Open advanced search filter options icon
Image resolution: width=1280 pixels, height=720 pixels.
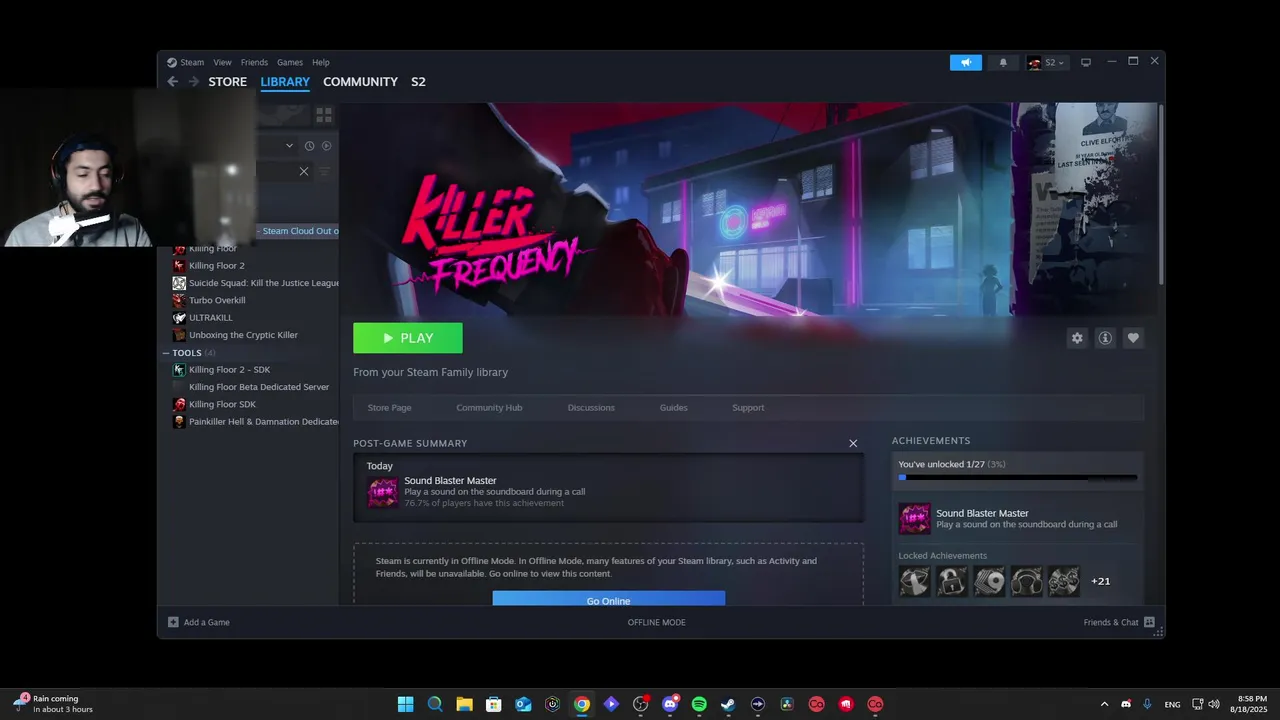pyautogui.click(x=325, y=171)
